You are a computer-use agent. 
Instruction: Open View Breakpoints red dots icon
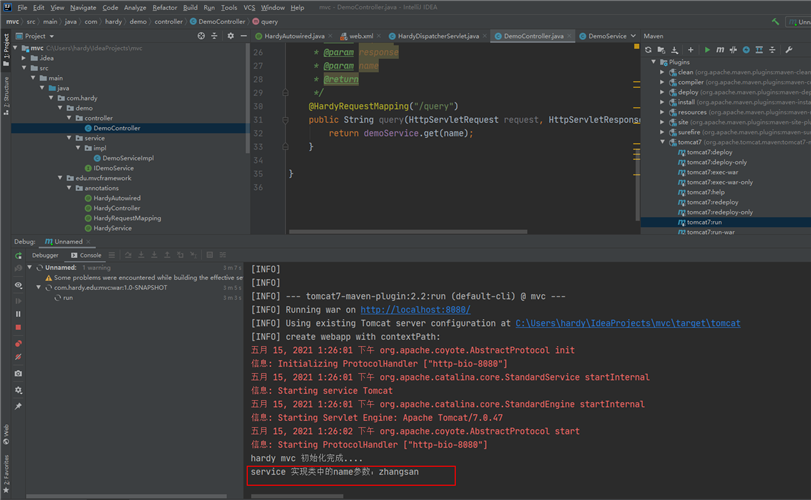pyautogui.click(x=18, y=343)
